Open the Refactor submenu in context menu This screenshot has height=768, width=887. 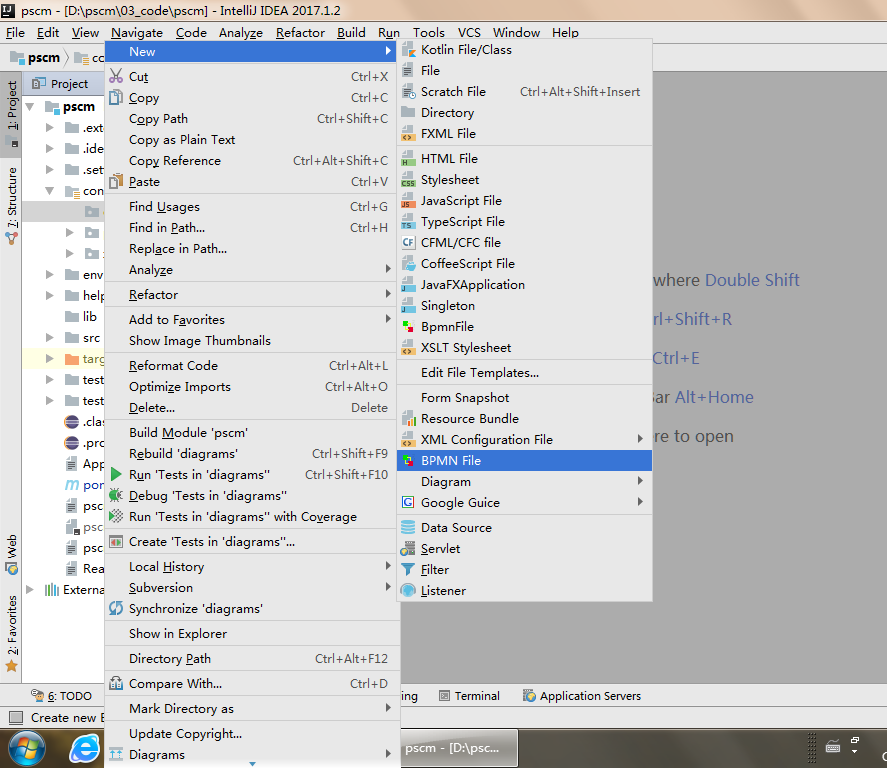pyautogui.click(x=252, y=295)
